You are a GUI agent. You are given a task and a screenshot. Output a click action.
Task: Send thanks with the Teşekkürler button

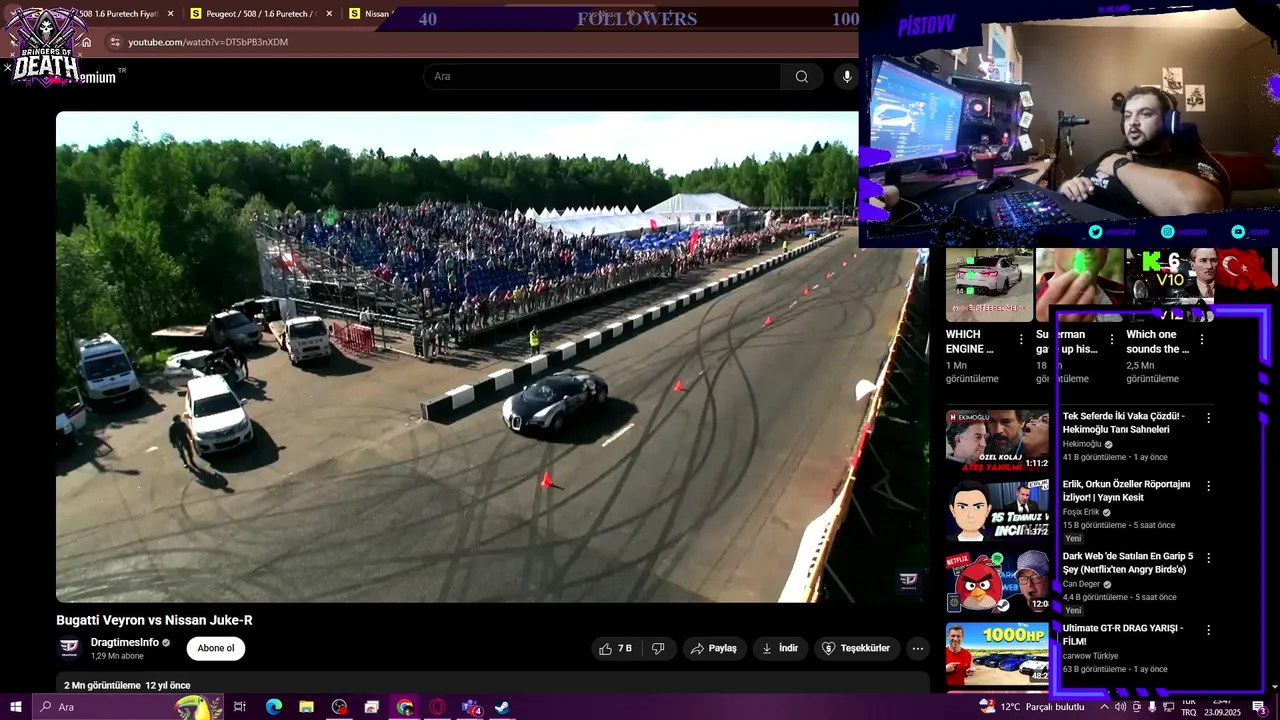point(856,648)
